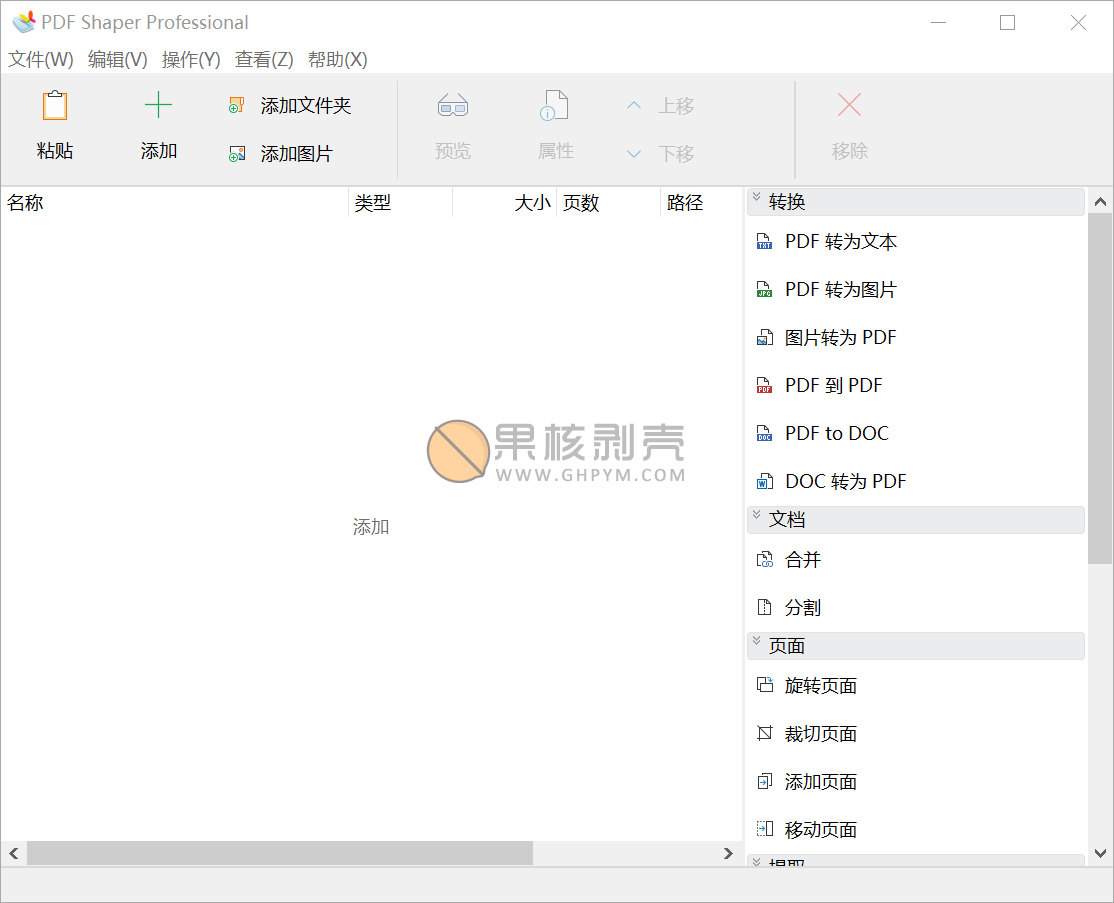Sort the list by 名称 column header
The height and width of the screenshot is (903, 1114).
(26, 203)
